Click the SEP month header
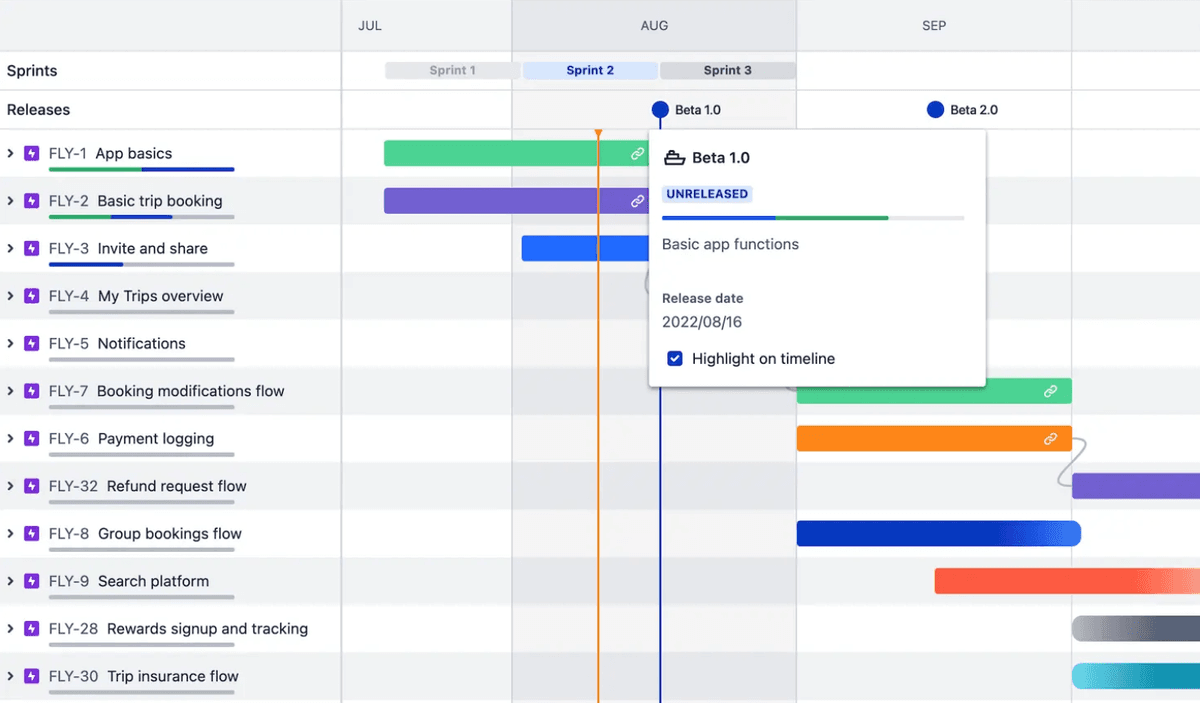This screenshot has width=1200, height=703. 934,26
